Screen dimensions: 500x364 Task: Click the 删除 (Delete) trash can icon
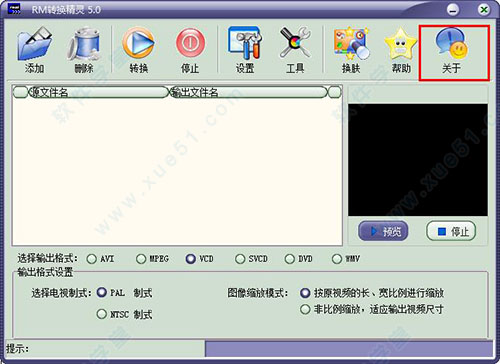pyautogui.click(x=84, y=43)
